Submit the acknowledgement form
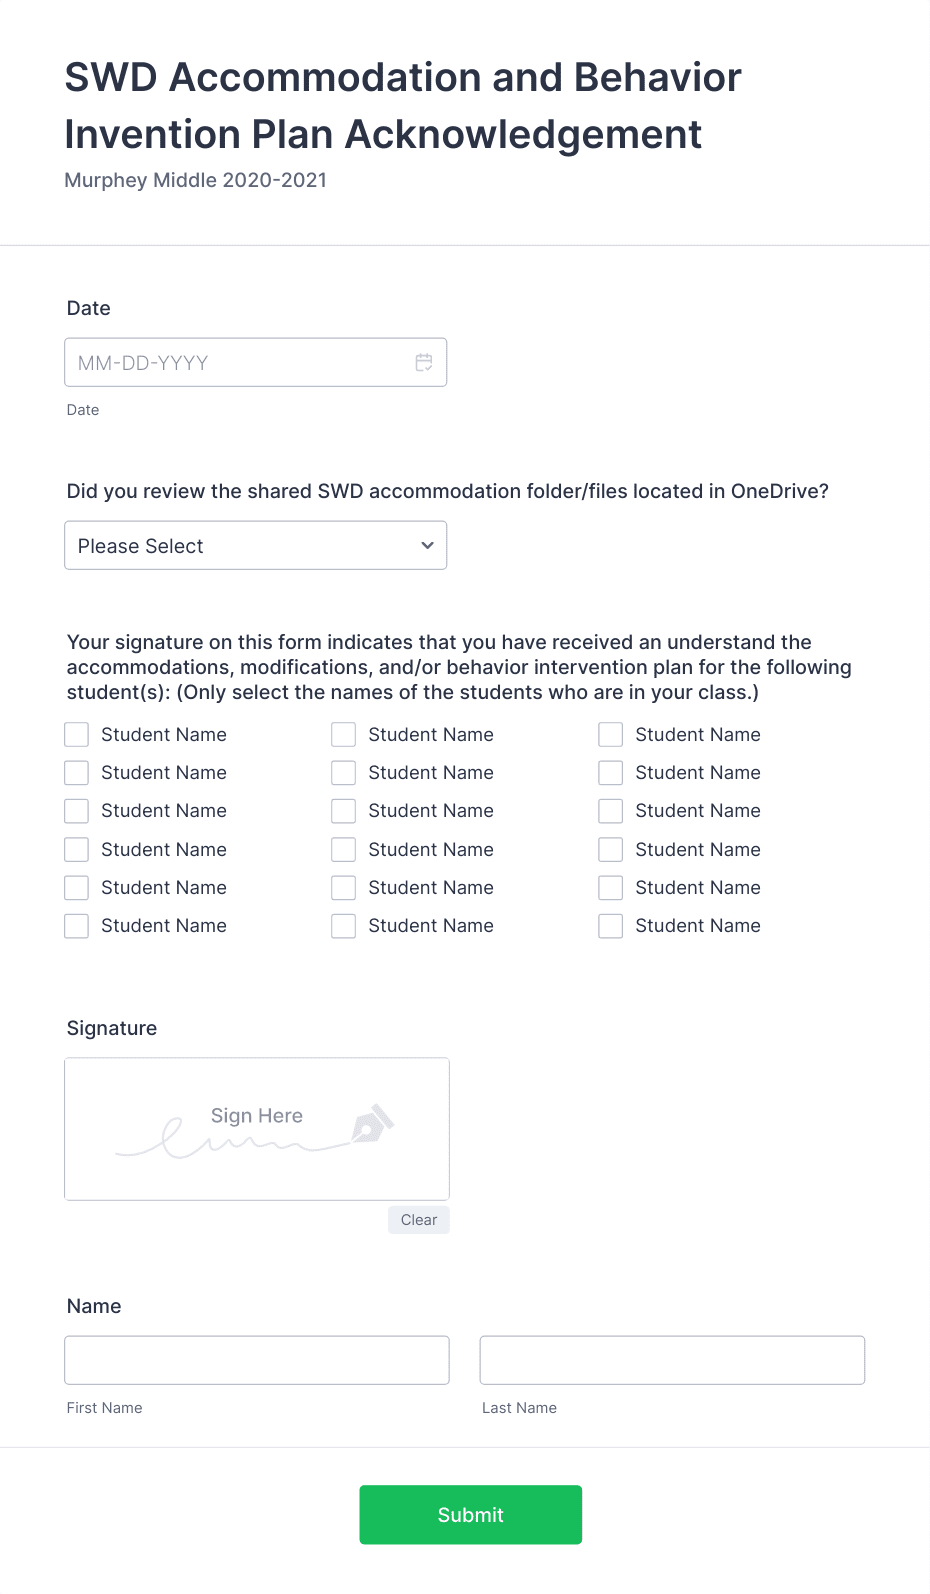Viewport: 930px width, 1594px height. [x=471, y=1515]
